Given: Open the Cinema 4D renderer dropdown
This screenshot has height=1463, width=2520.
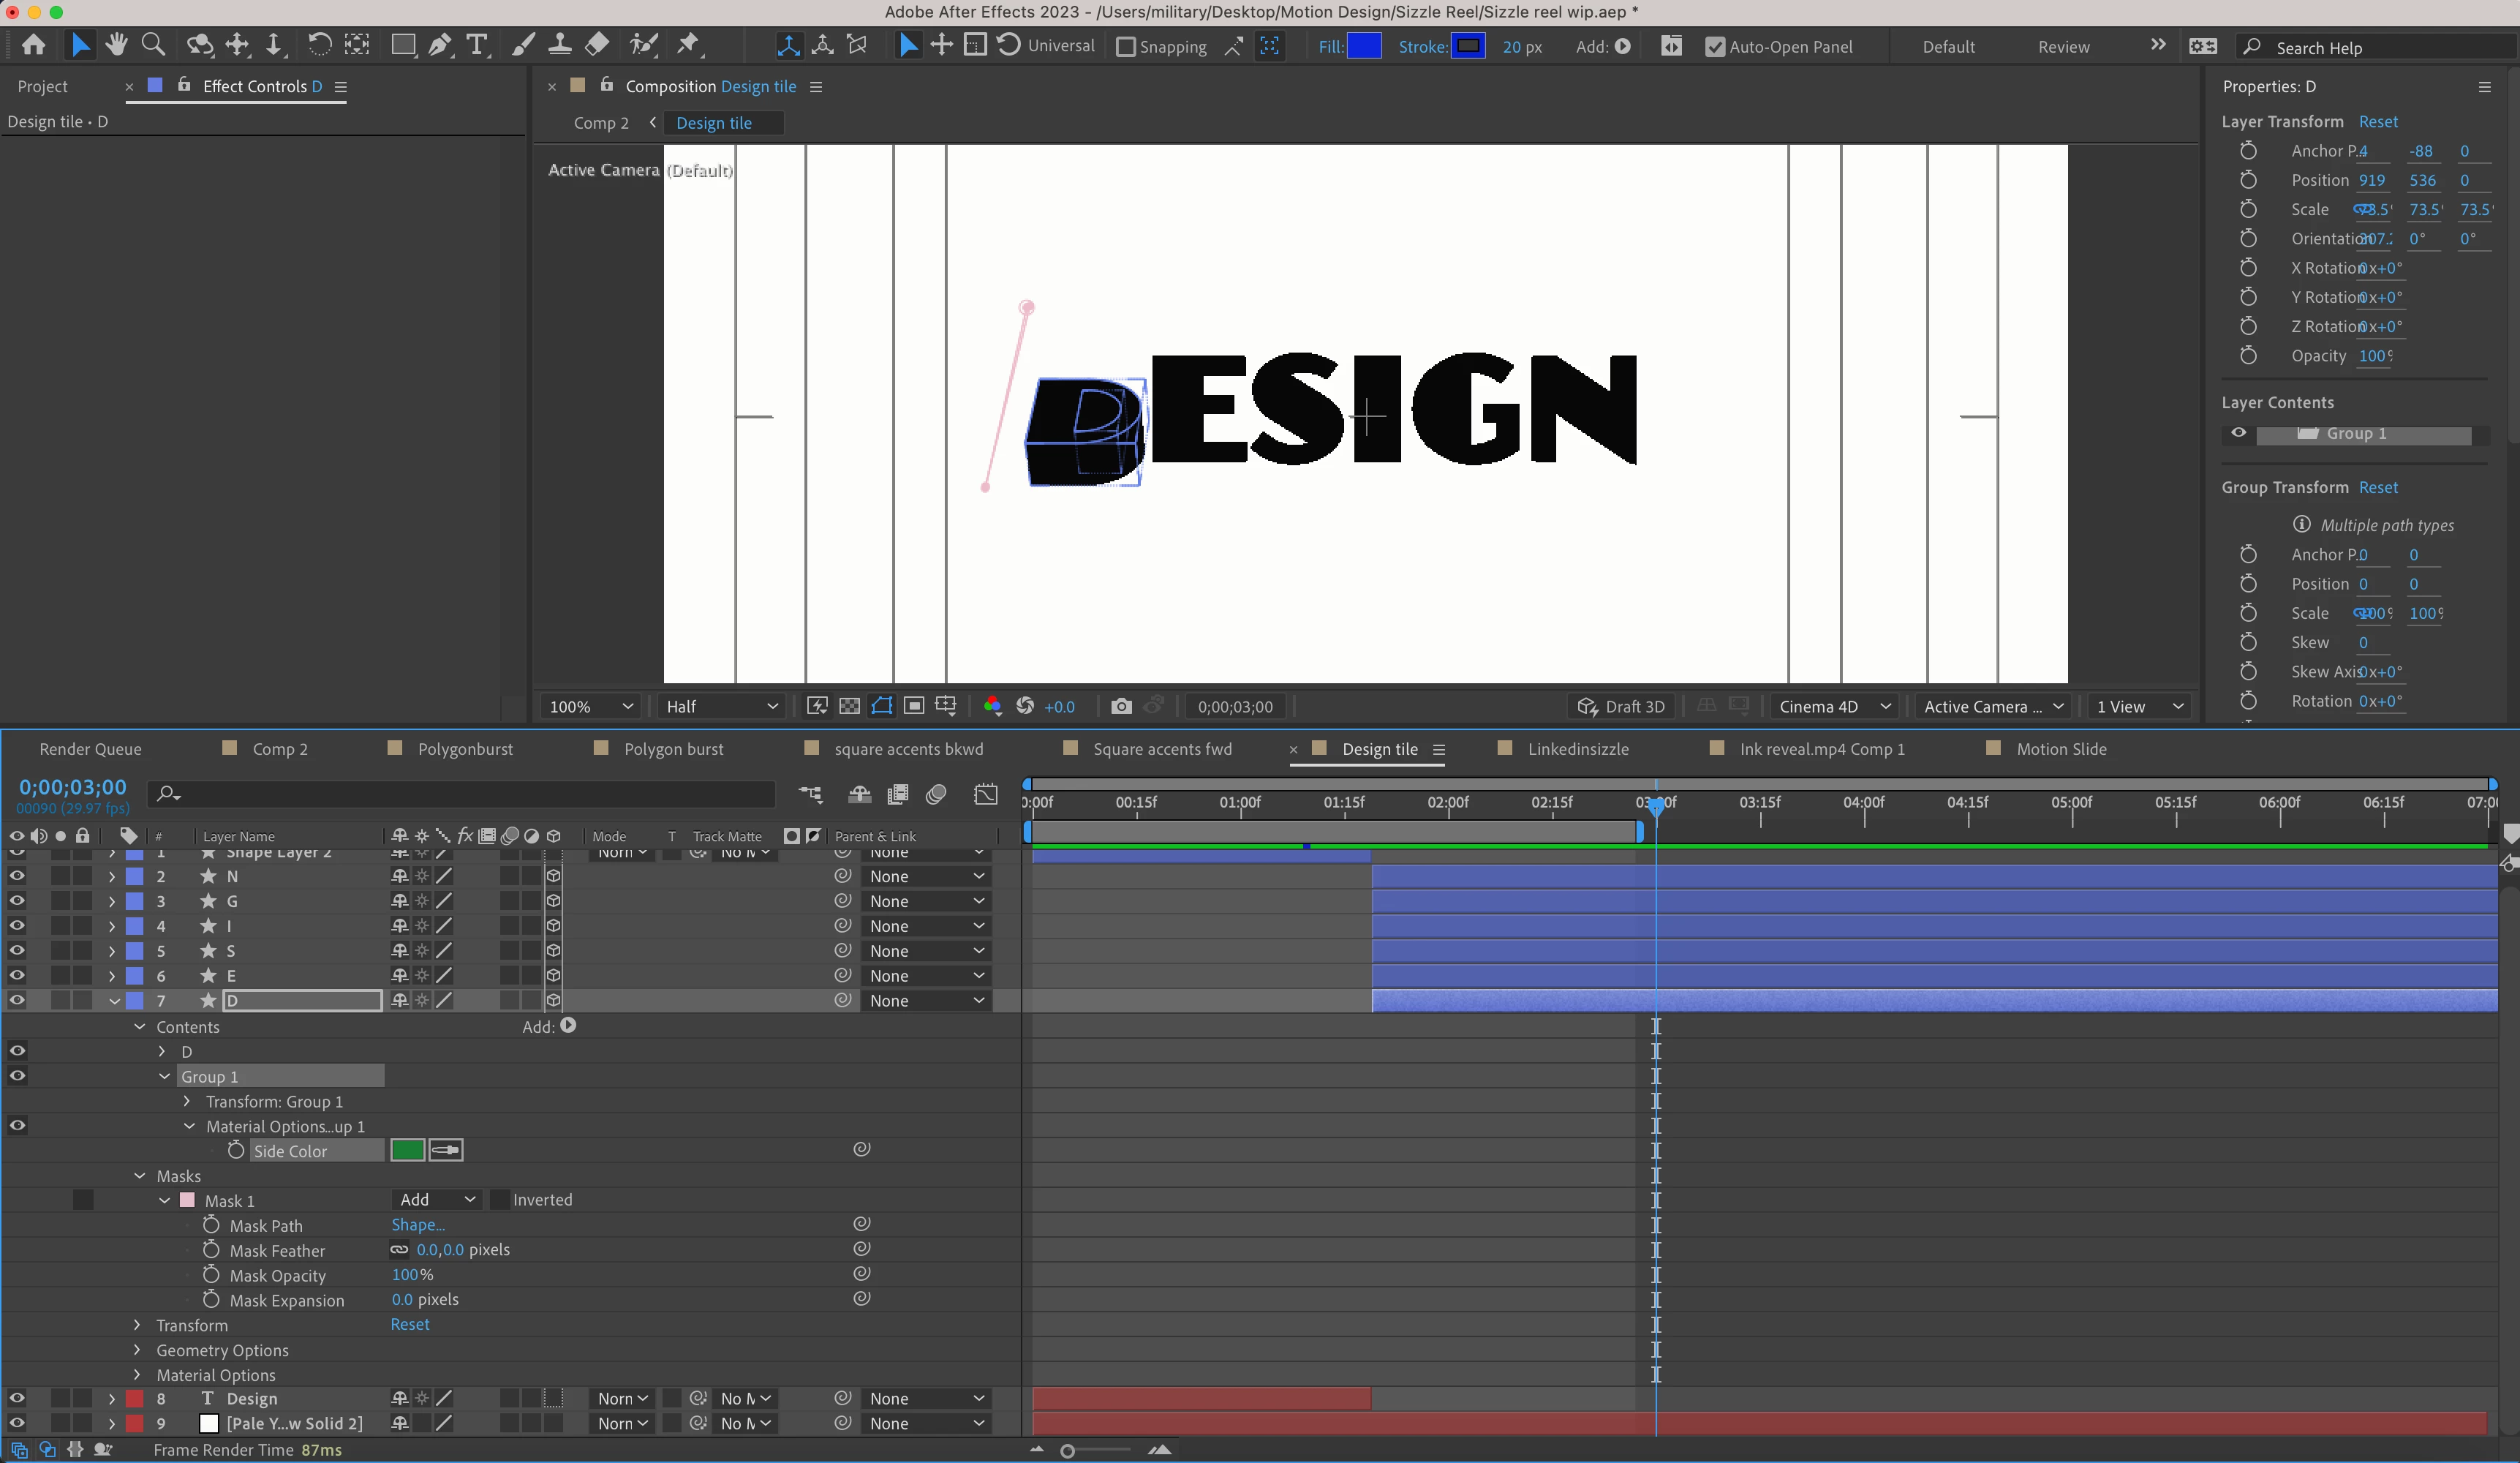Looking at the screenshot, I should coord(1835,707).
